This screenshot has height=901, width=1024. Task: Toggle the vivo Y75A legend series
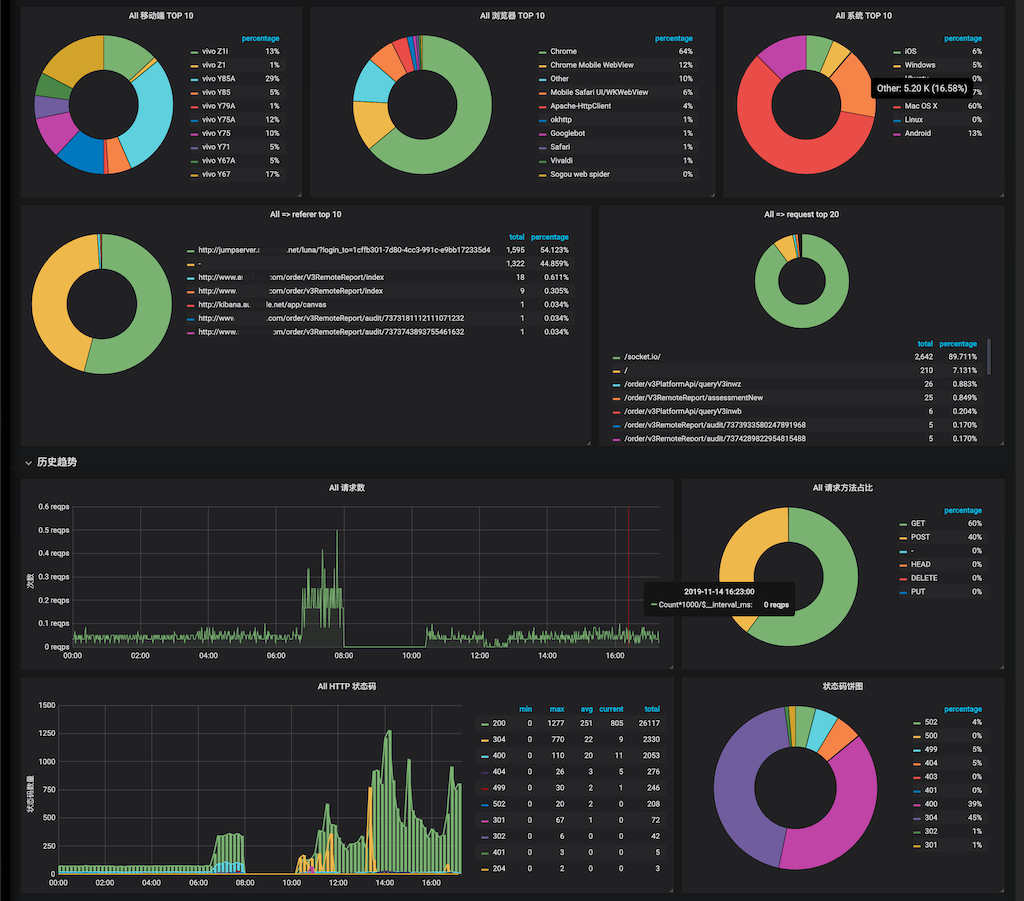coord(218,119)
